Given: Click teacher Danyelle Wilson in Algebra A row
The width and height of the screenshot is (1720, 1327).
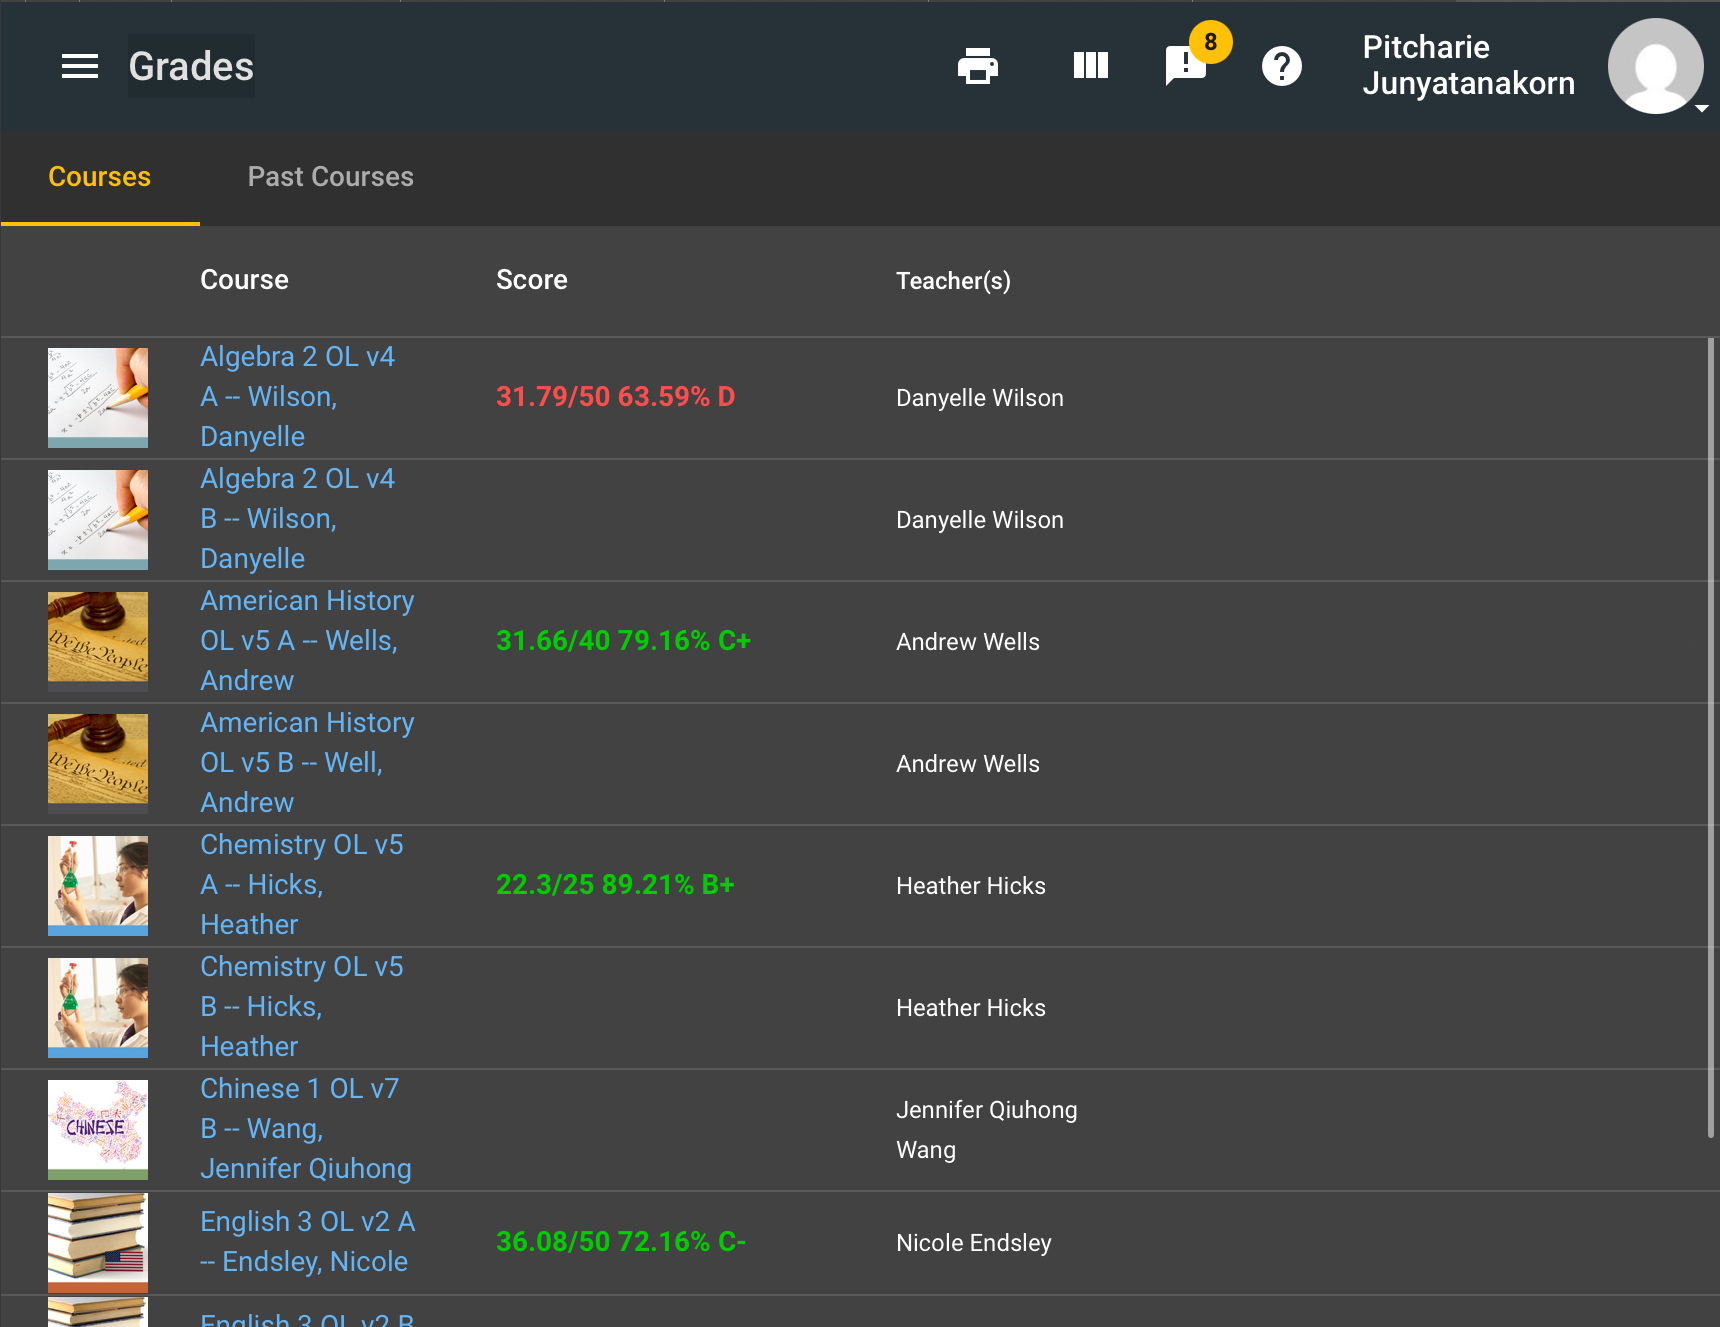Looking at the screenshot, I should [x=980, y=398].
